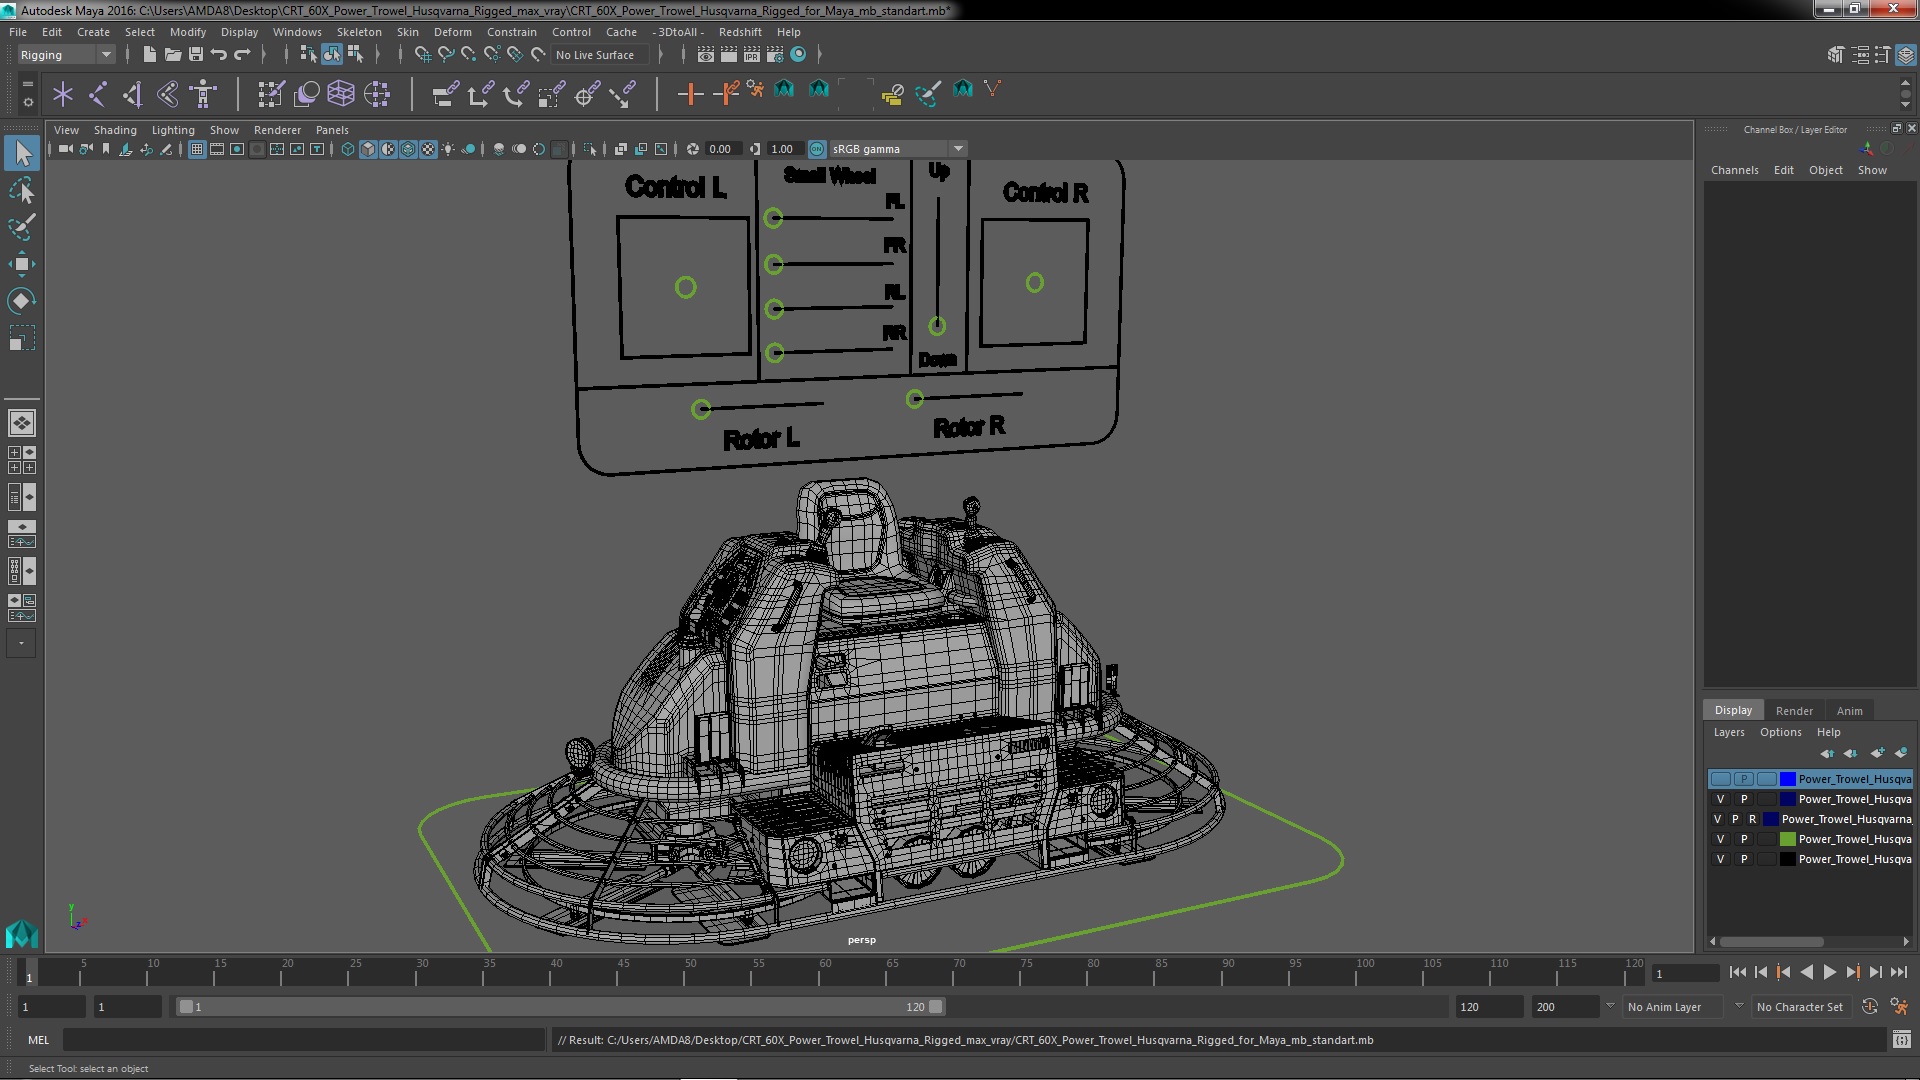Click the bright blue layer color swatch
Viewport: 1920px width, 1080px height.
(1787, 779)
